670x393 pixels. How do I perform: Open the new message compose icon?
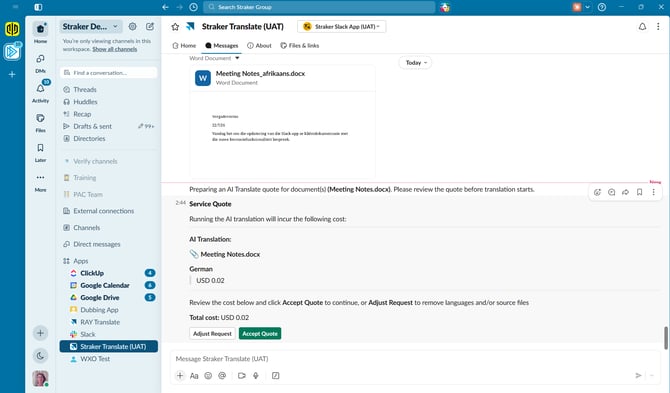click(x=150, y=26)
